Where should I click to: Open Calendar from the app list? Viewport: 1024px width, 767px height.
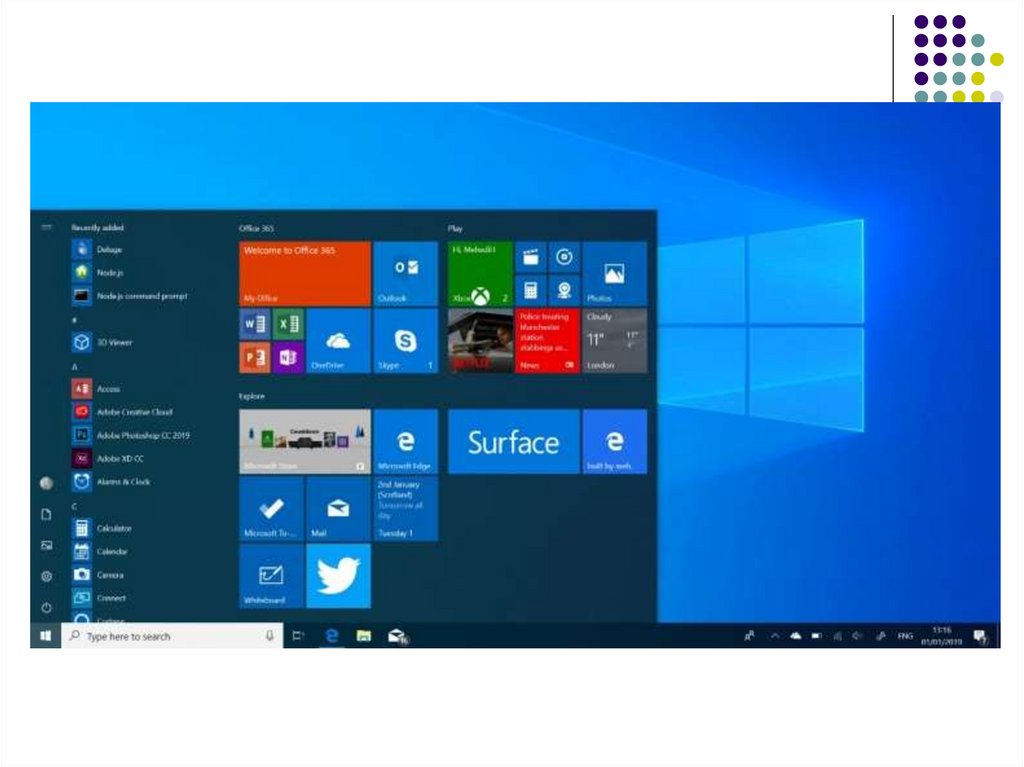pyautogui.click(x=100, y=551)
